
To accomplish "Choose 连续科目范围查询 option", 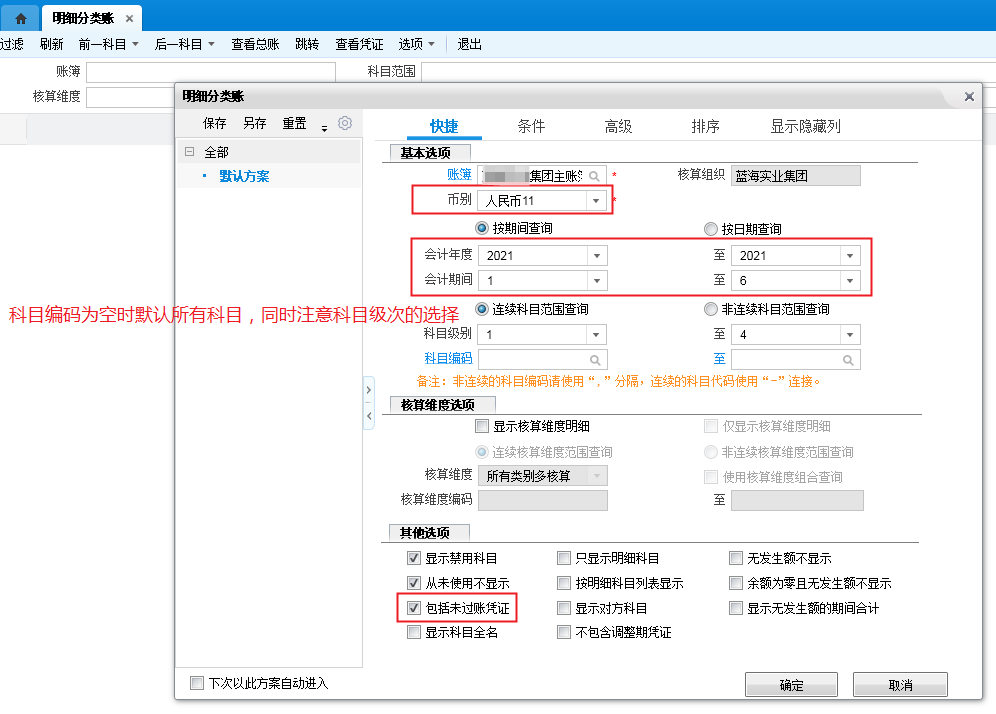I will coord(482,309).
